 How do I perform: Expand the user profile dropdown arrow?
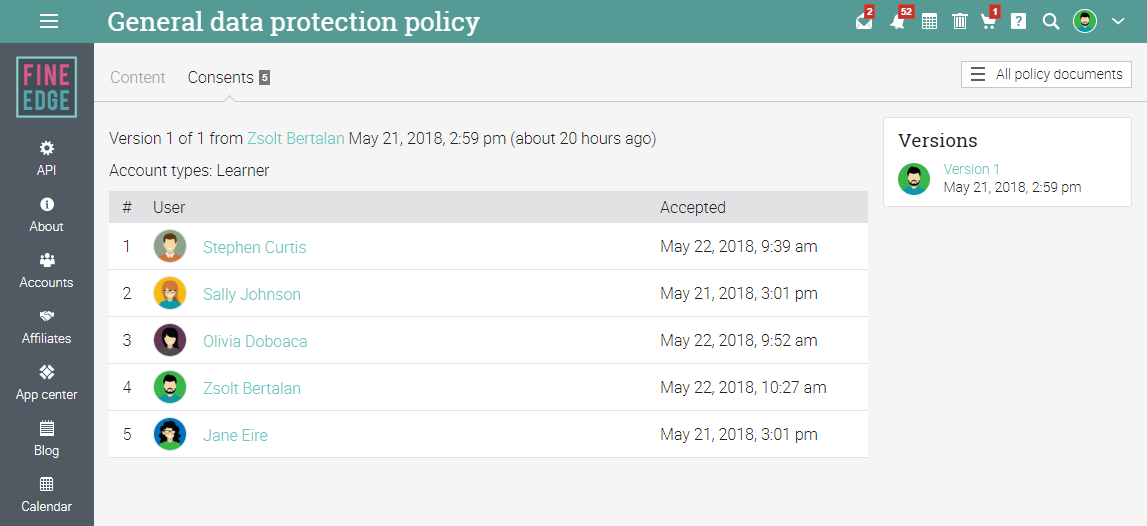click(x=1119, y=21)
